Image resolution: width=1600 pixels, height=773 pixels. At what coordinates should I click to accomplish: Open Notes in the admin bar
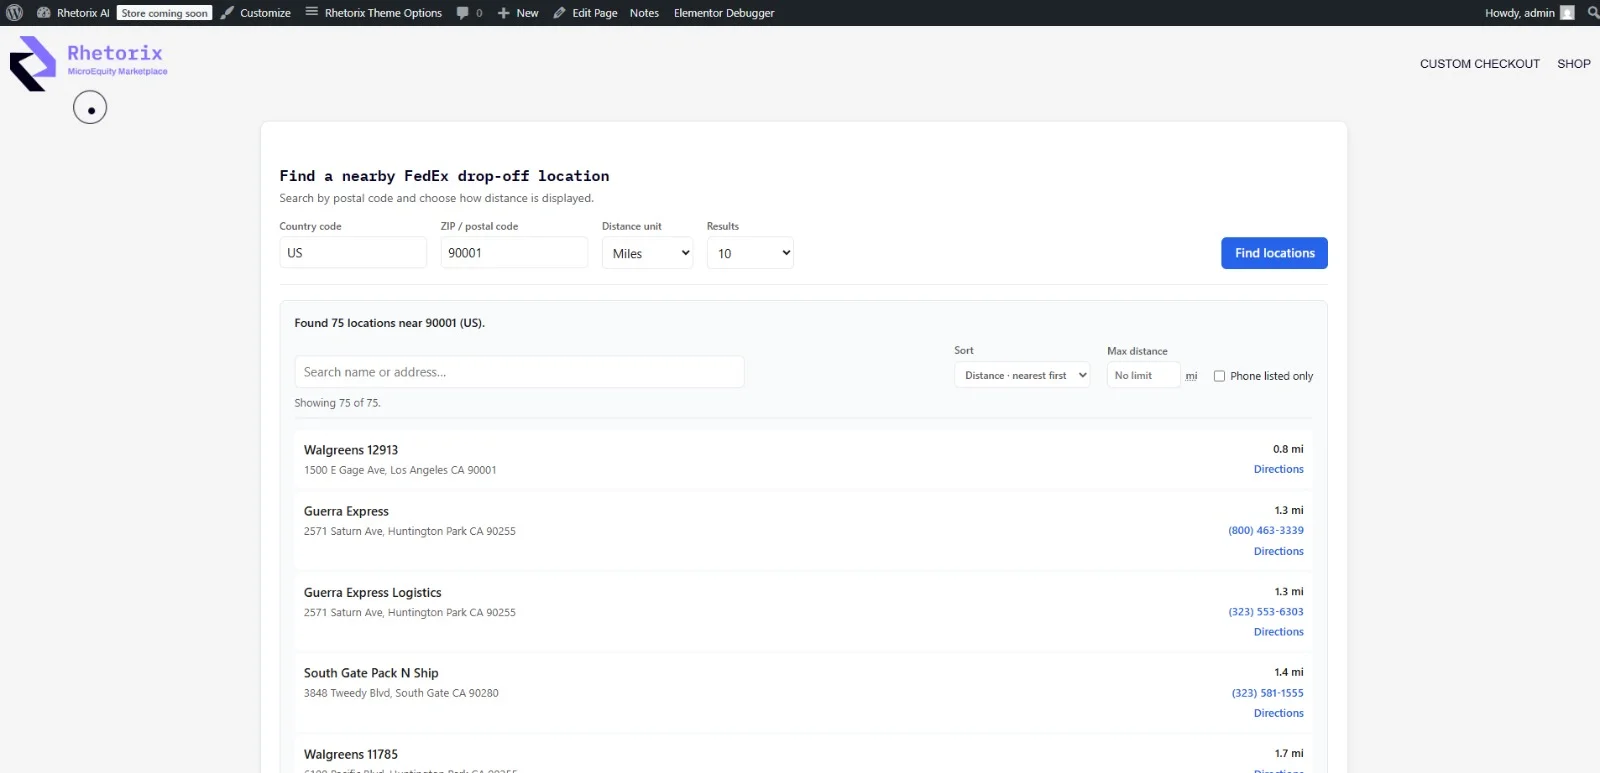coord(644,13)
